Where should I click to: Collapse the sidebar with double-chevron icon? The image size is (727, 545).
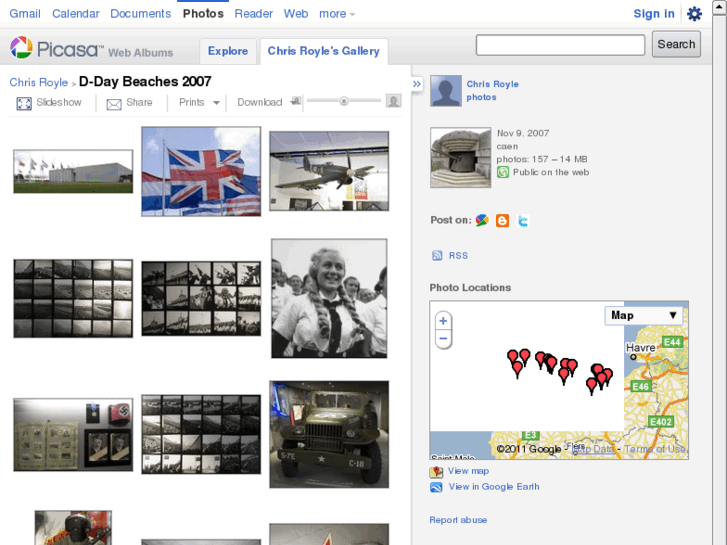click(x=417, y=84)
